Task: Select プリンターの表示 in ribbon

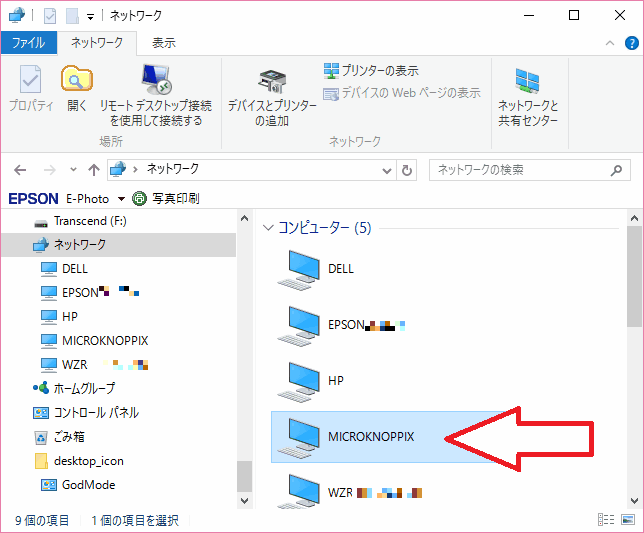Action: tap(371, 71)
